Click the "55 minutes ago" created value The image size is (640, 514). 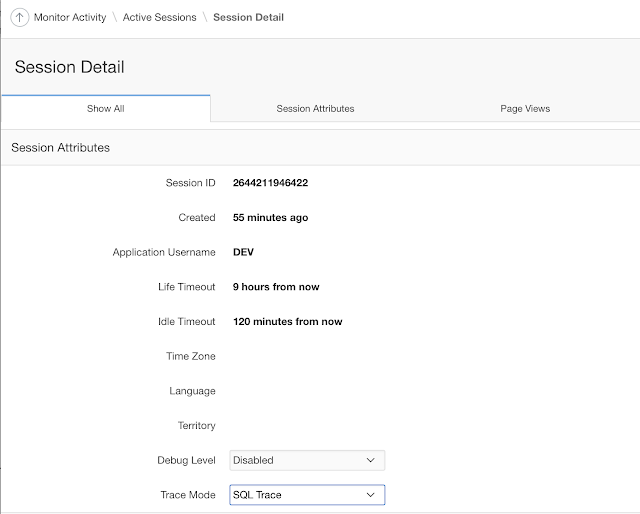click(x=270, y=217)
